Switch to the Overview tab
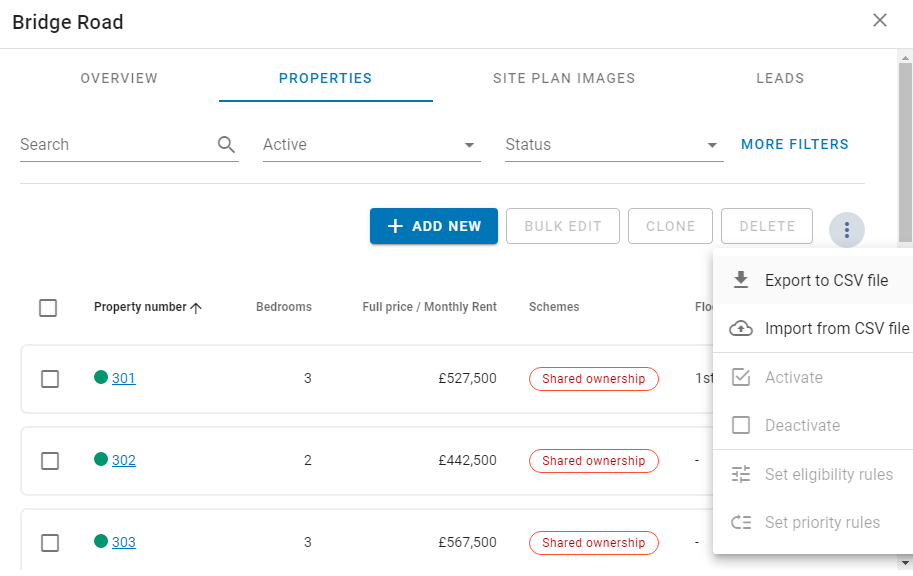The height and width of the screenshot is (576, 913). click(119, 78)
